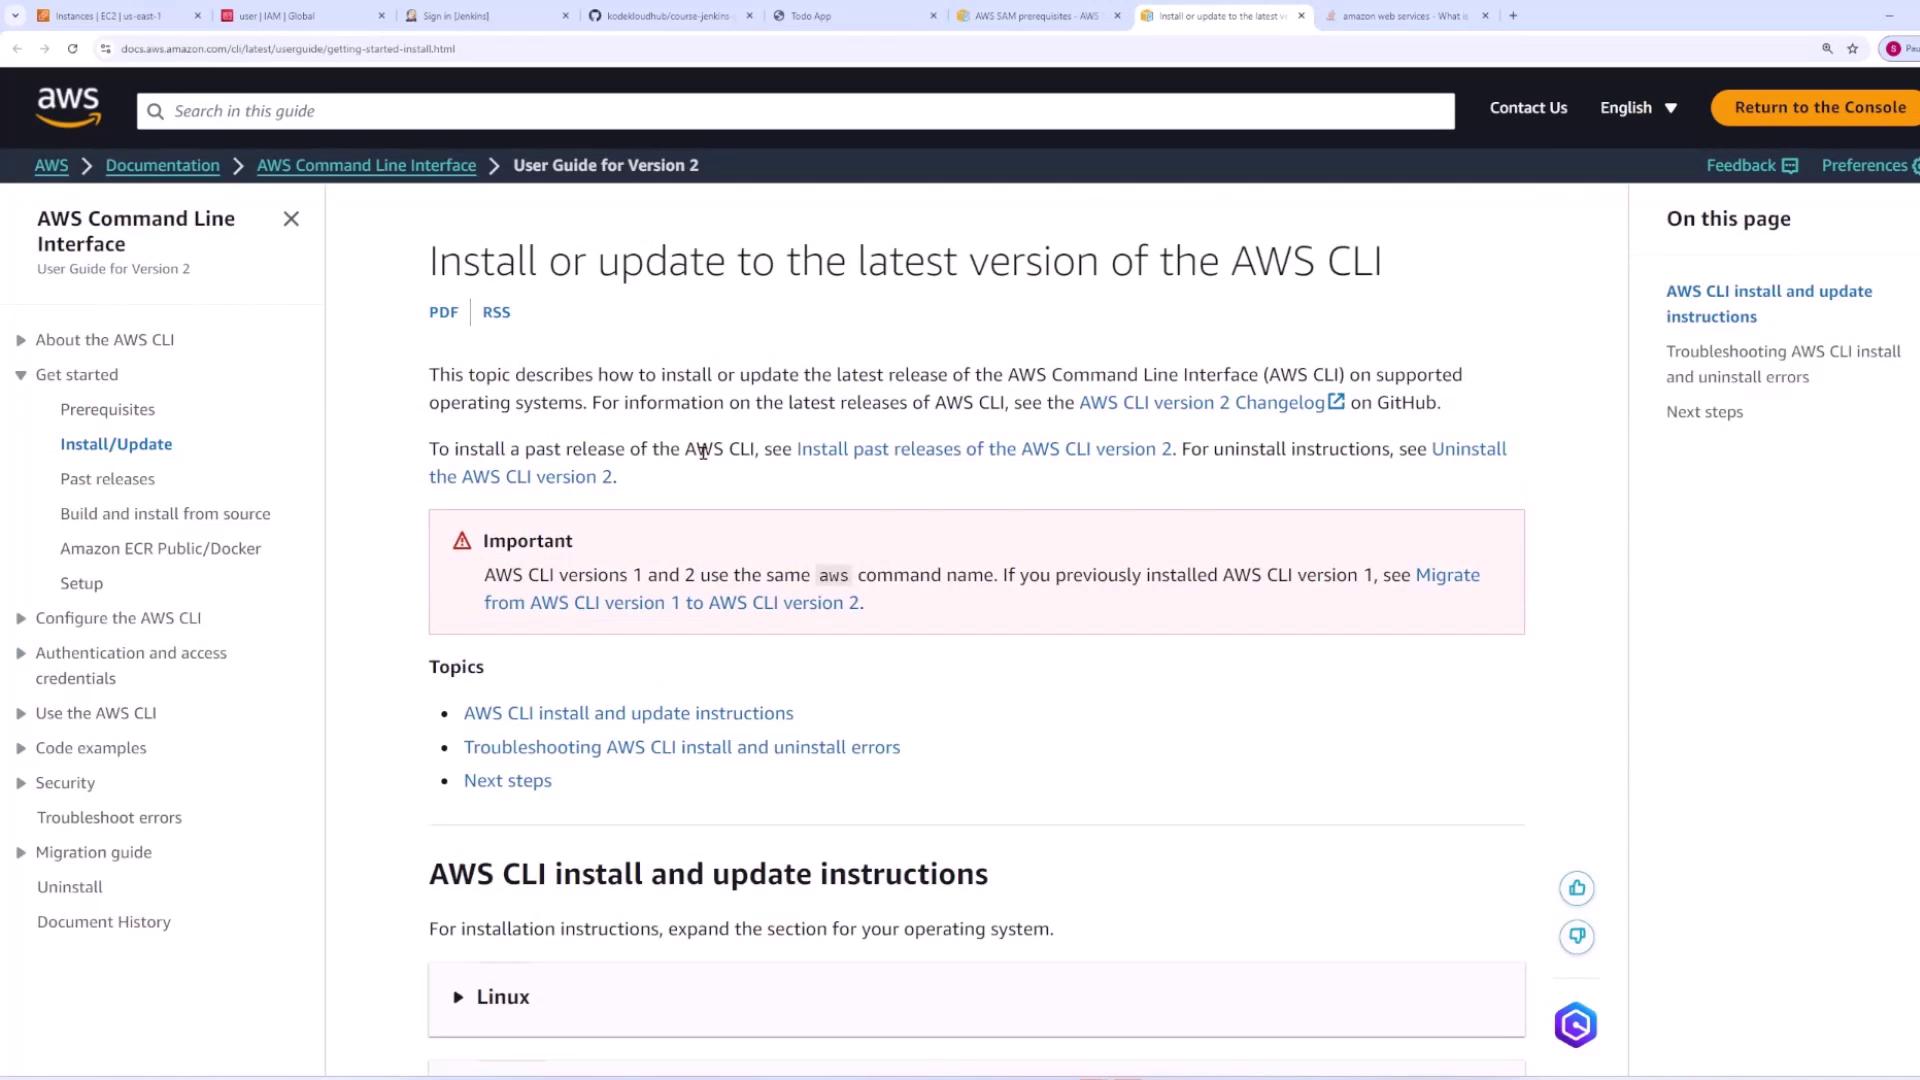The image size is (1920, 1080).
Task: Switch to the Sign in Jenkins tab
Action: click(456, 16)
